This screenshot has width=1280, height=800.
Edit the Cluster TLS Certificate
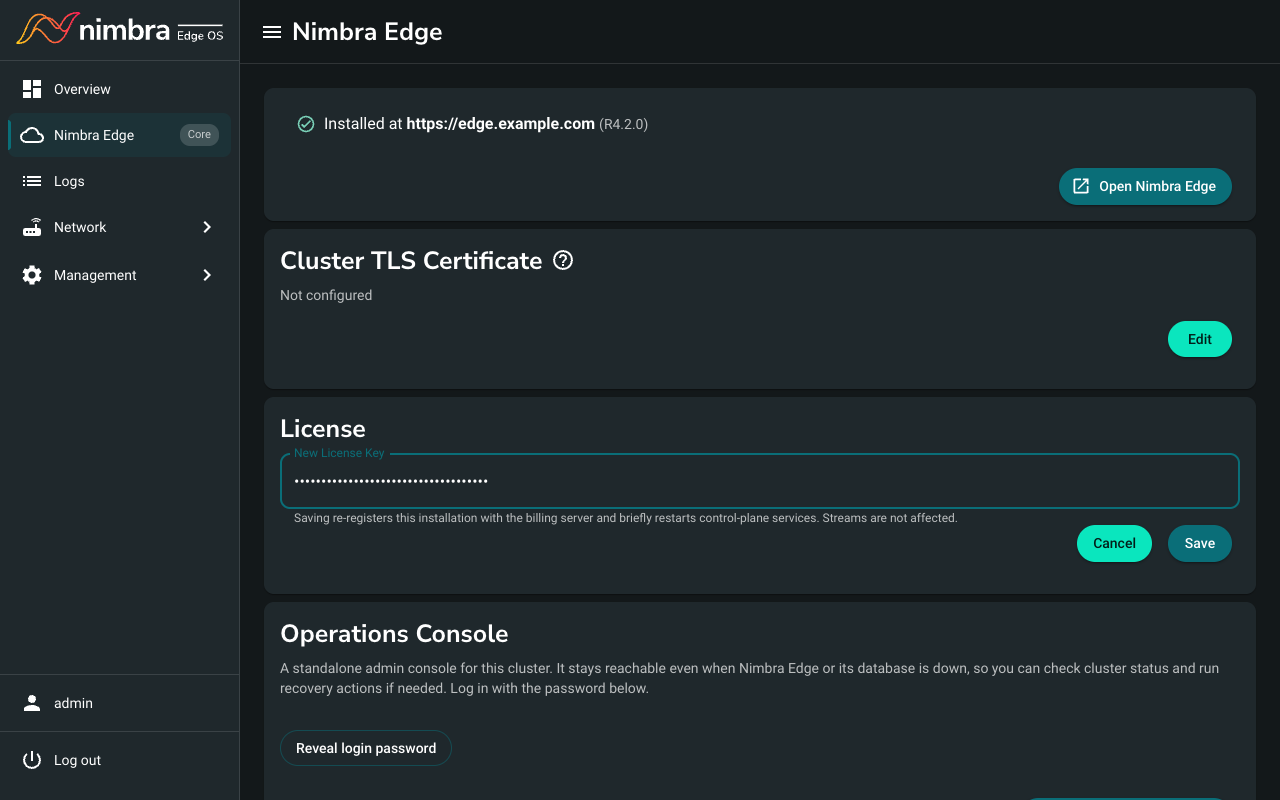click(1200, 339)
